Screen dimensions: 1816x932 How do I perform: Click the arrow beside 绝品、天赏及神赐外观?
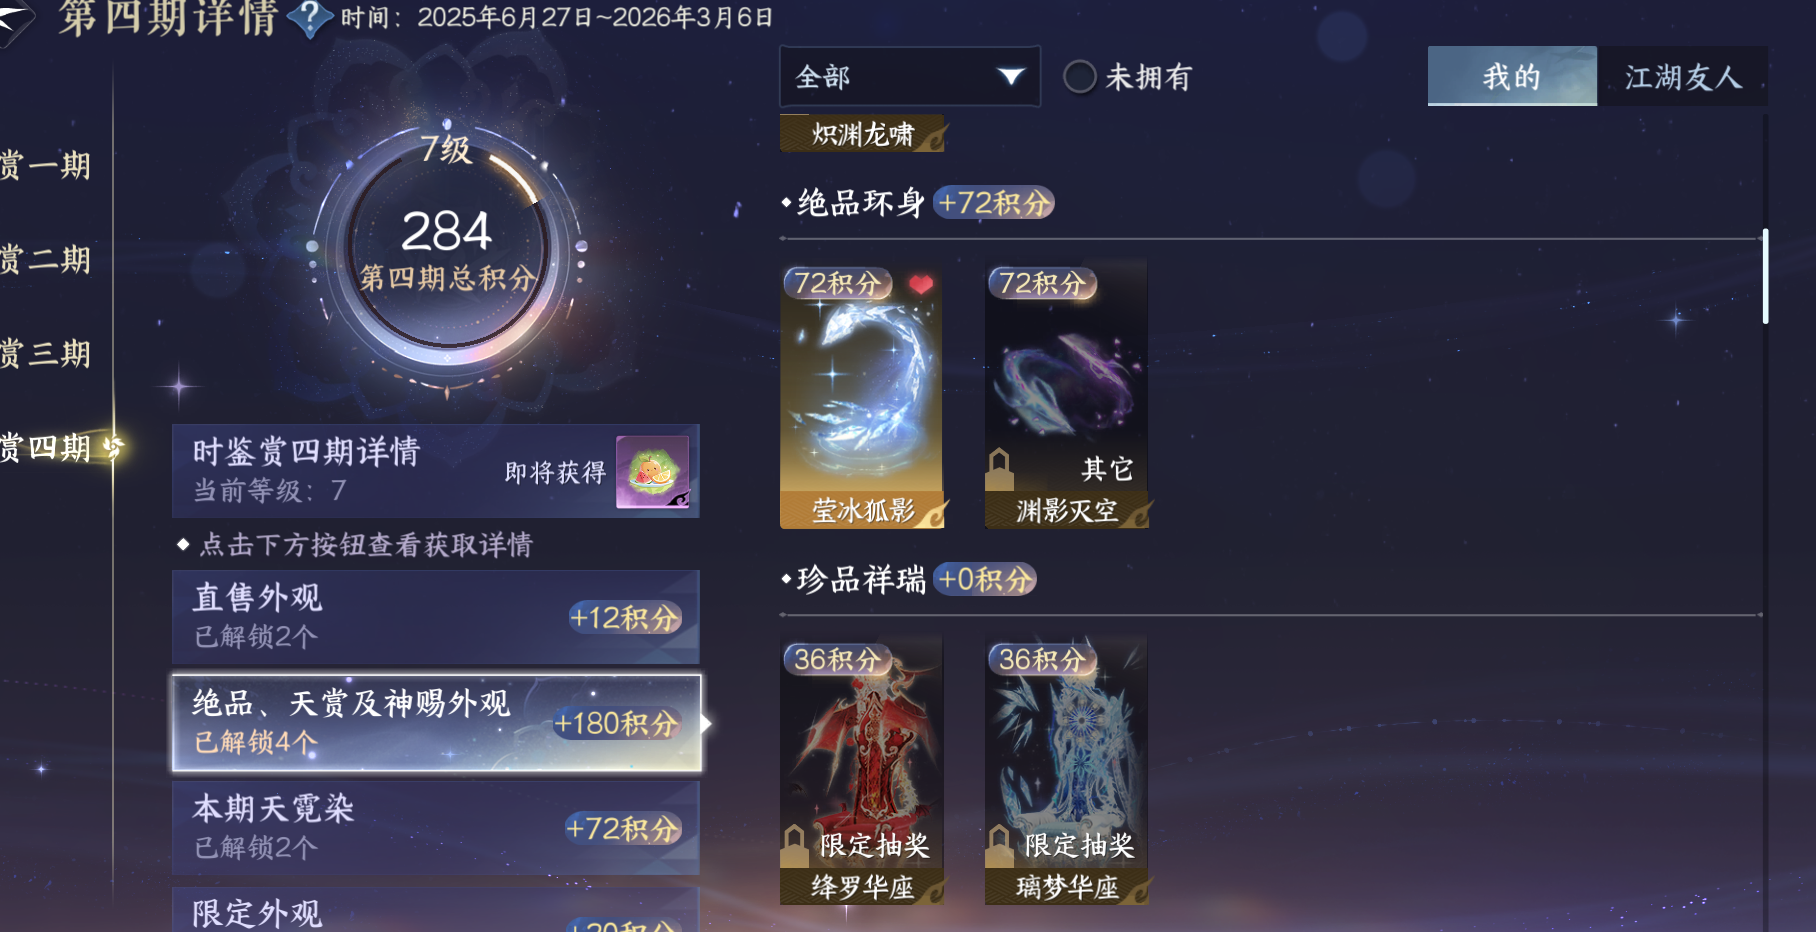click(x=707, y=723)
